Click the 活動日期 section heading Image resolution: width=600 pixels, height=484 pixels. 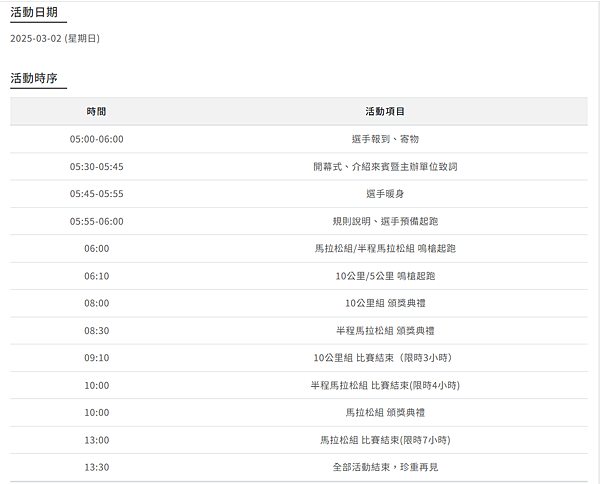[x=34, y=12]
